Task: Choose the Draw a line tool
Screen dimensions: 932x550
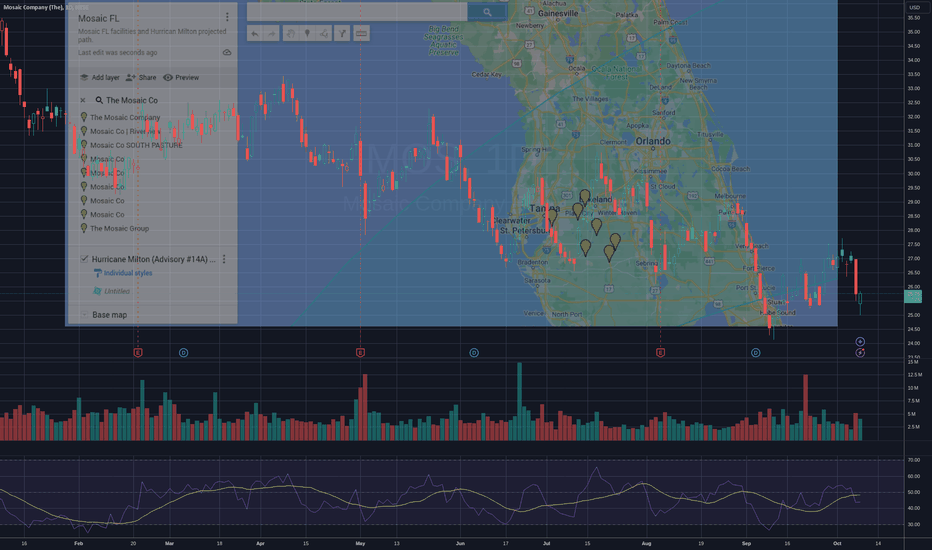Action: tap(324, 33)
